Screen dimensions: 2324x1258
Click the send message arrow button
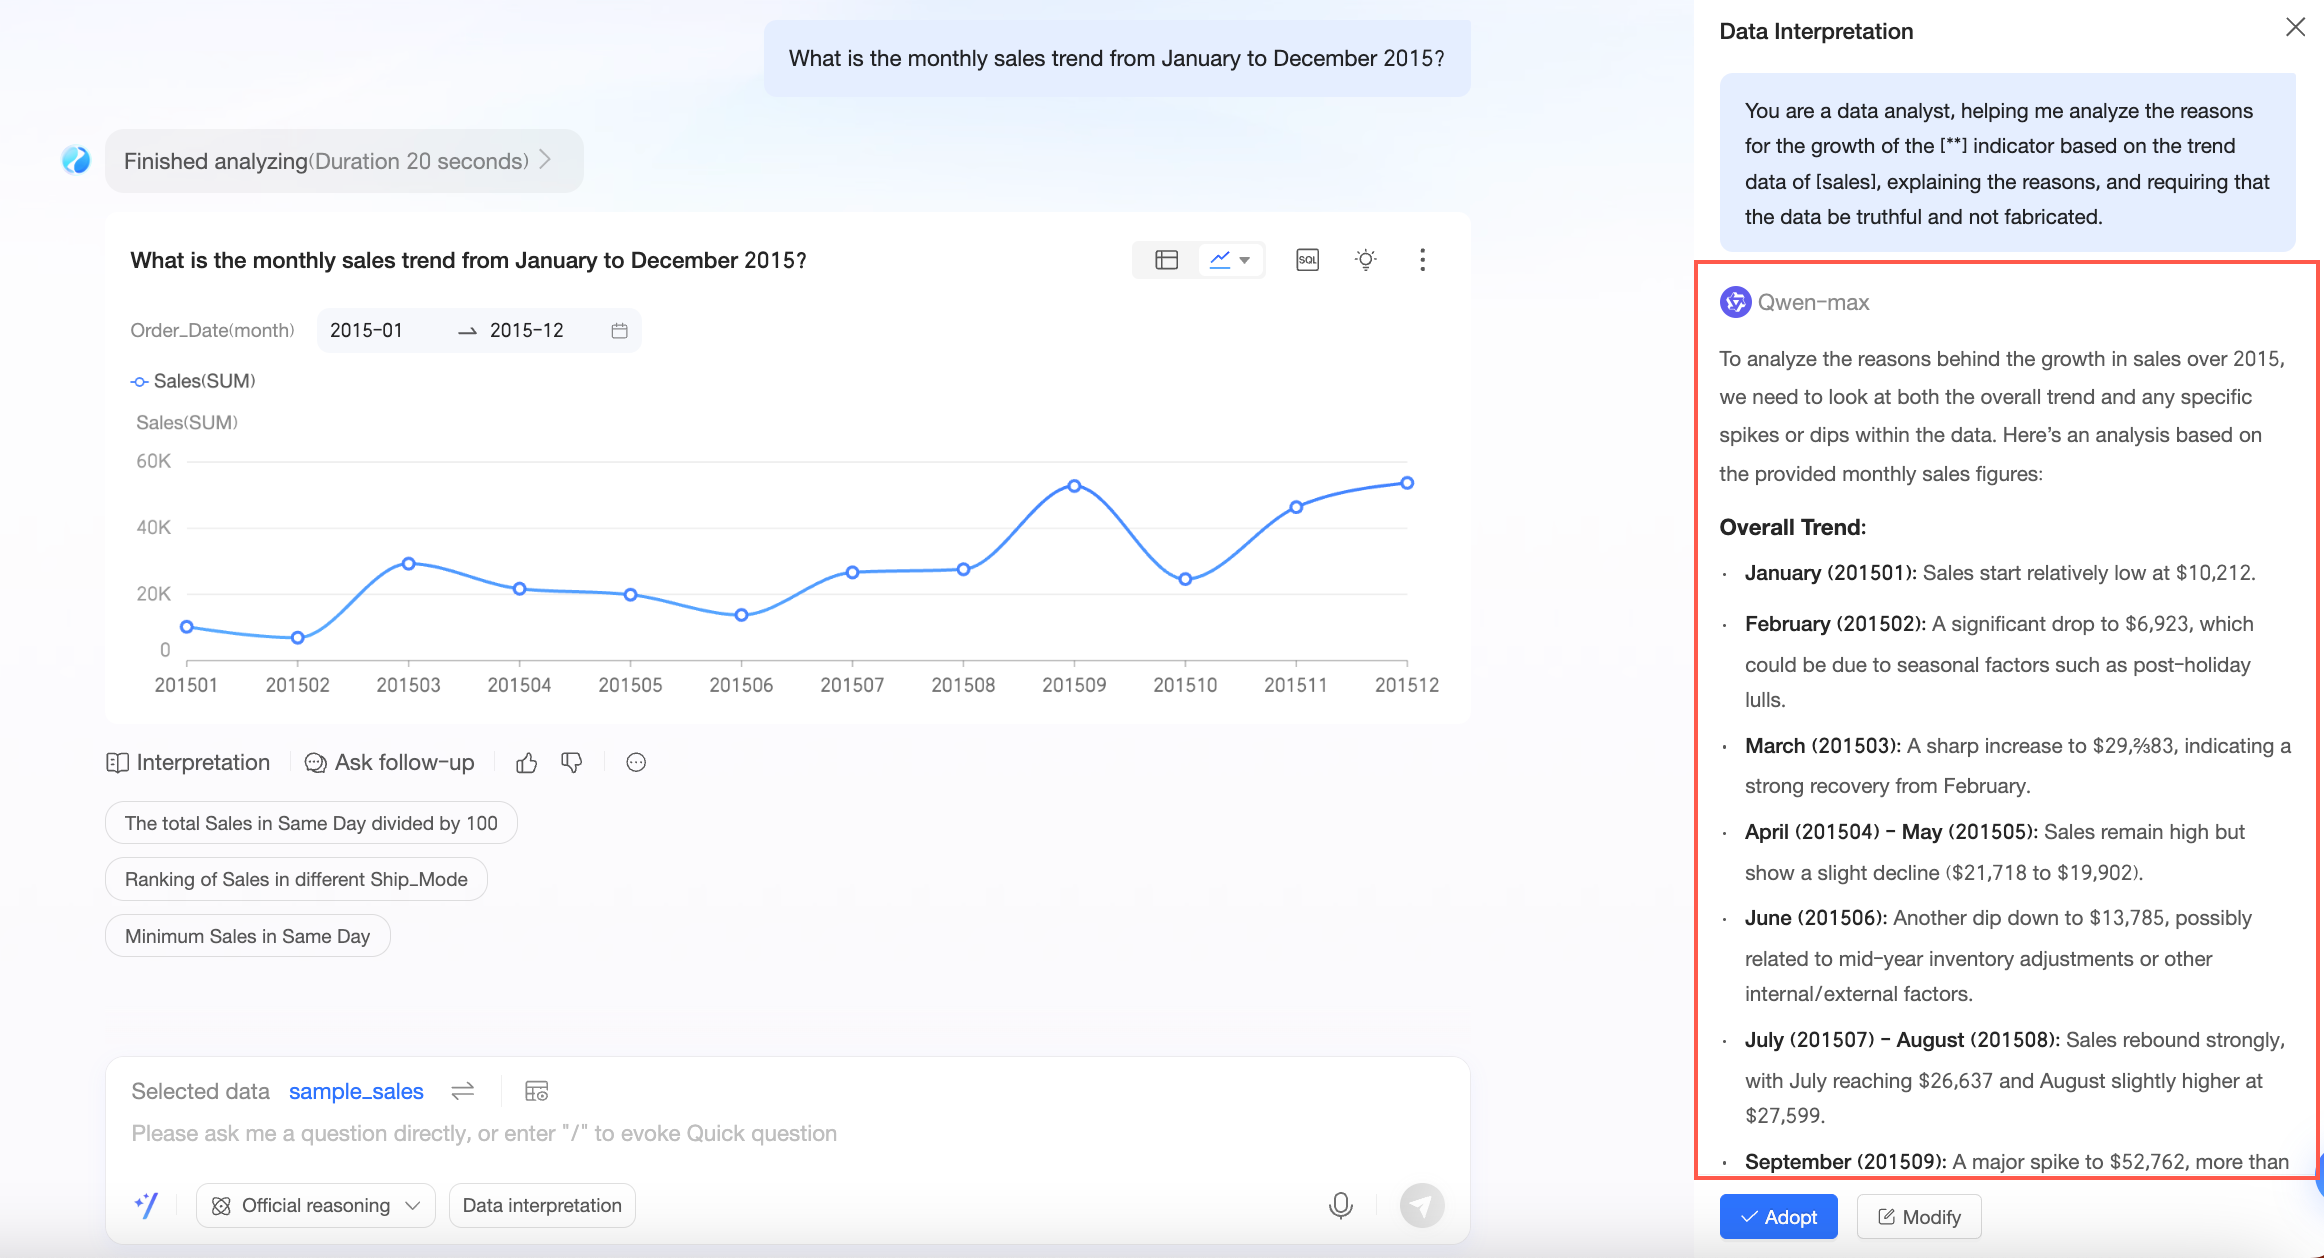click(x=1421, y=1205)
